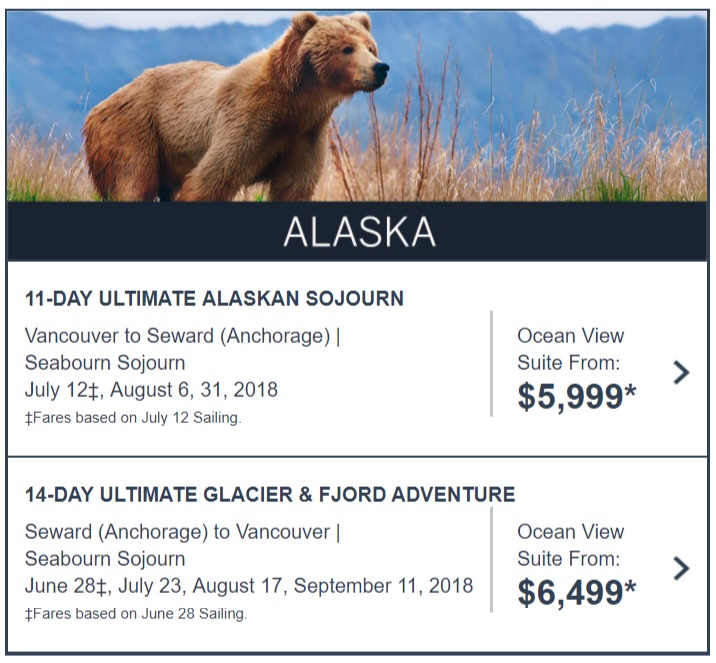The width and height of the screenshot is (716, 663).
Task: Click the $6,499 fare price
Action: (x=576, y=592)
